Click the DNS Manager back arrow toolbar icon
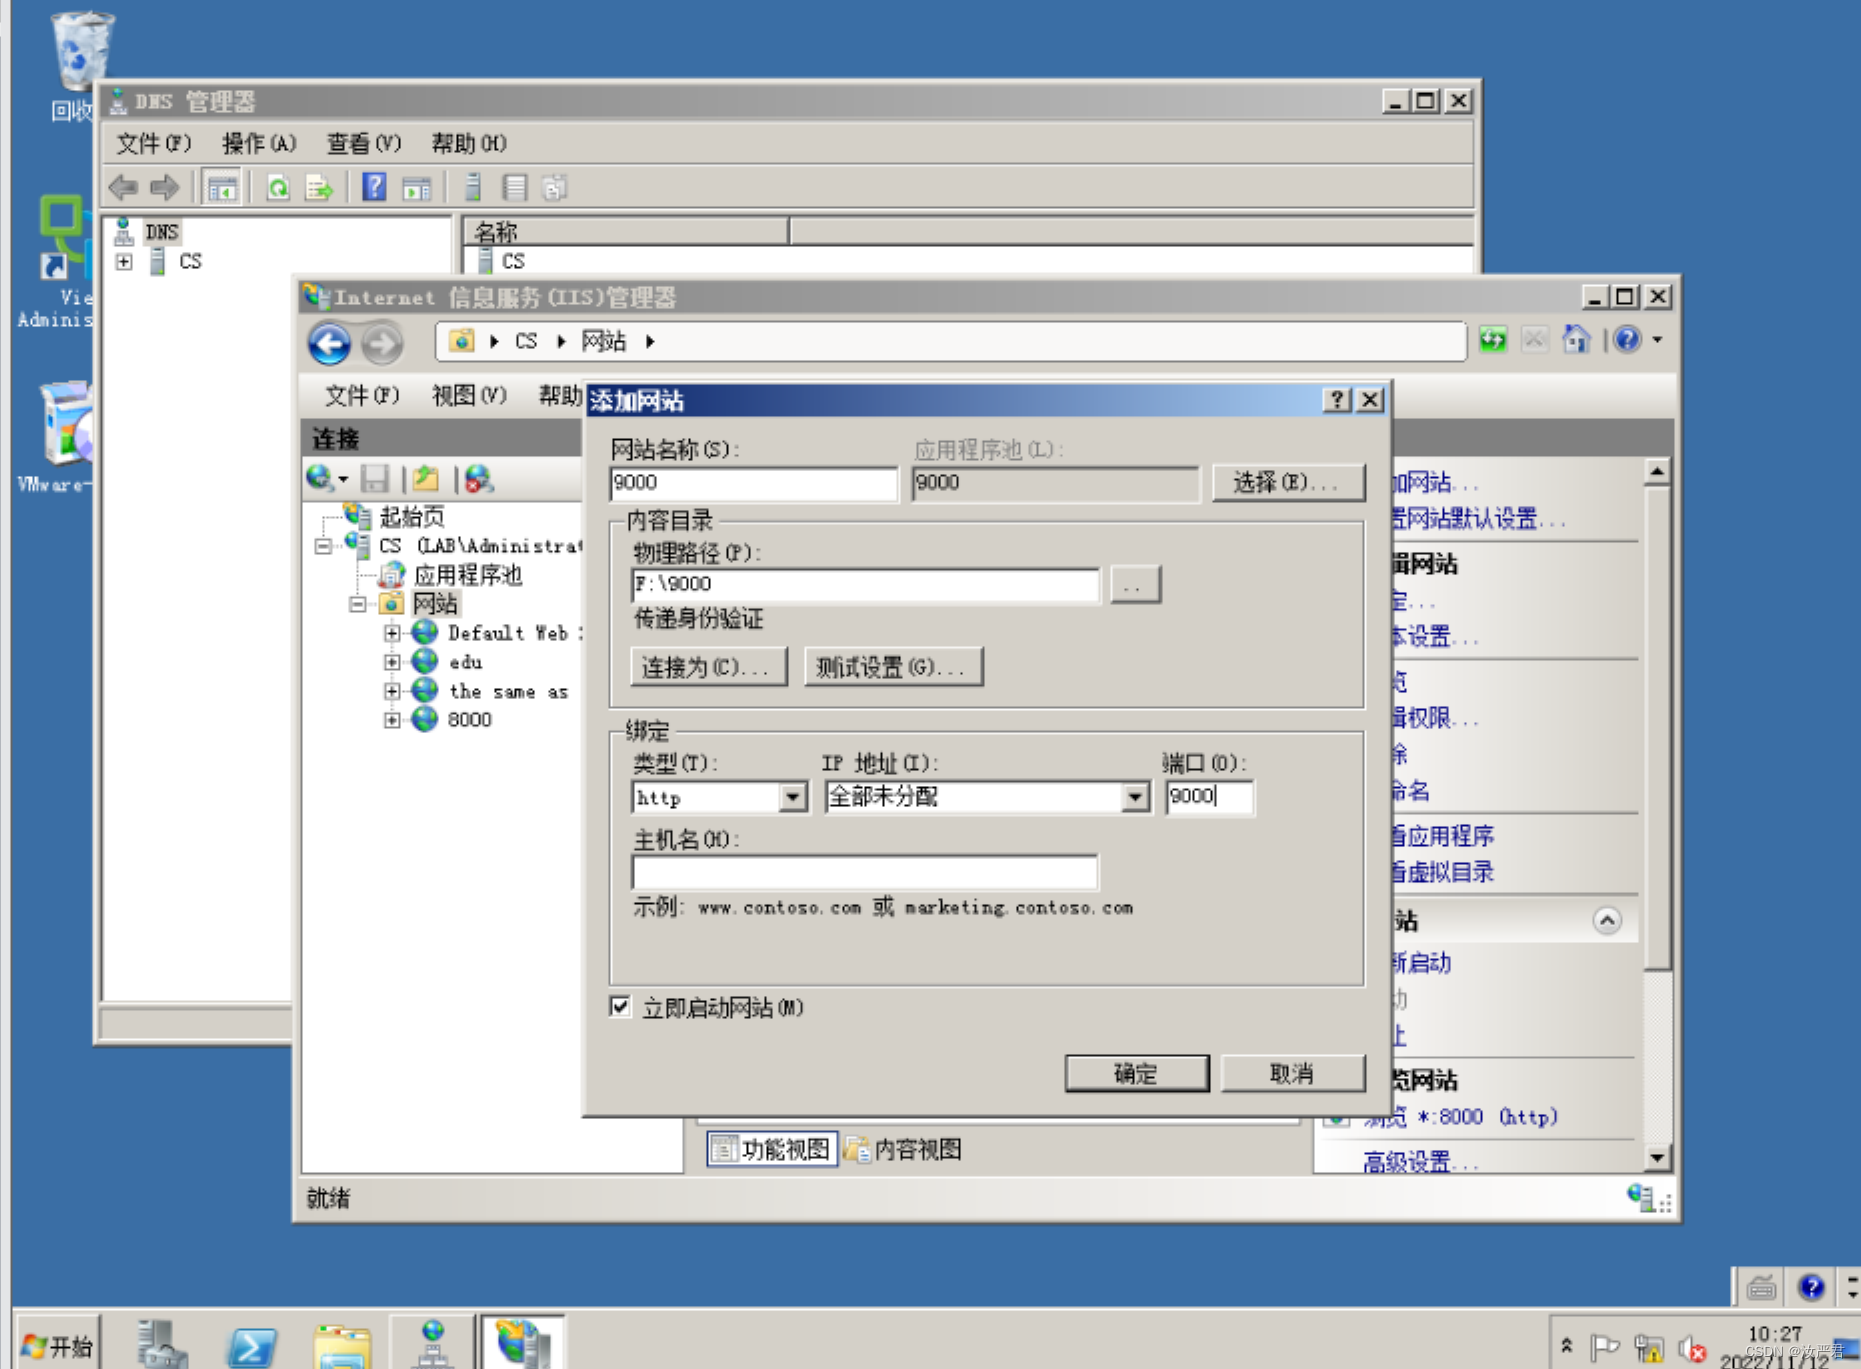1861x1369 pixels. point(123,187)
